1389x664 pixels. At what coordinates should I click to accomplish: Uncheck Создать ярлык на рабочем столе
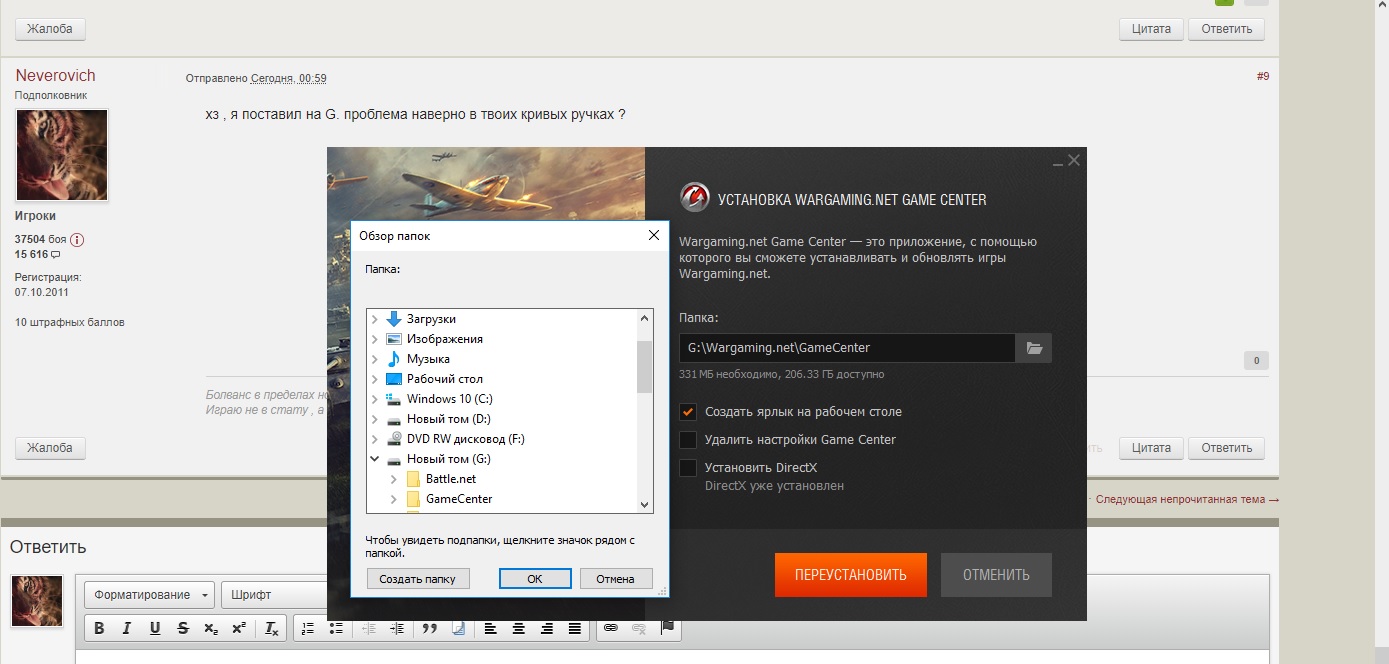[687, 412]
